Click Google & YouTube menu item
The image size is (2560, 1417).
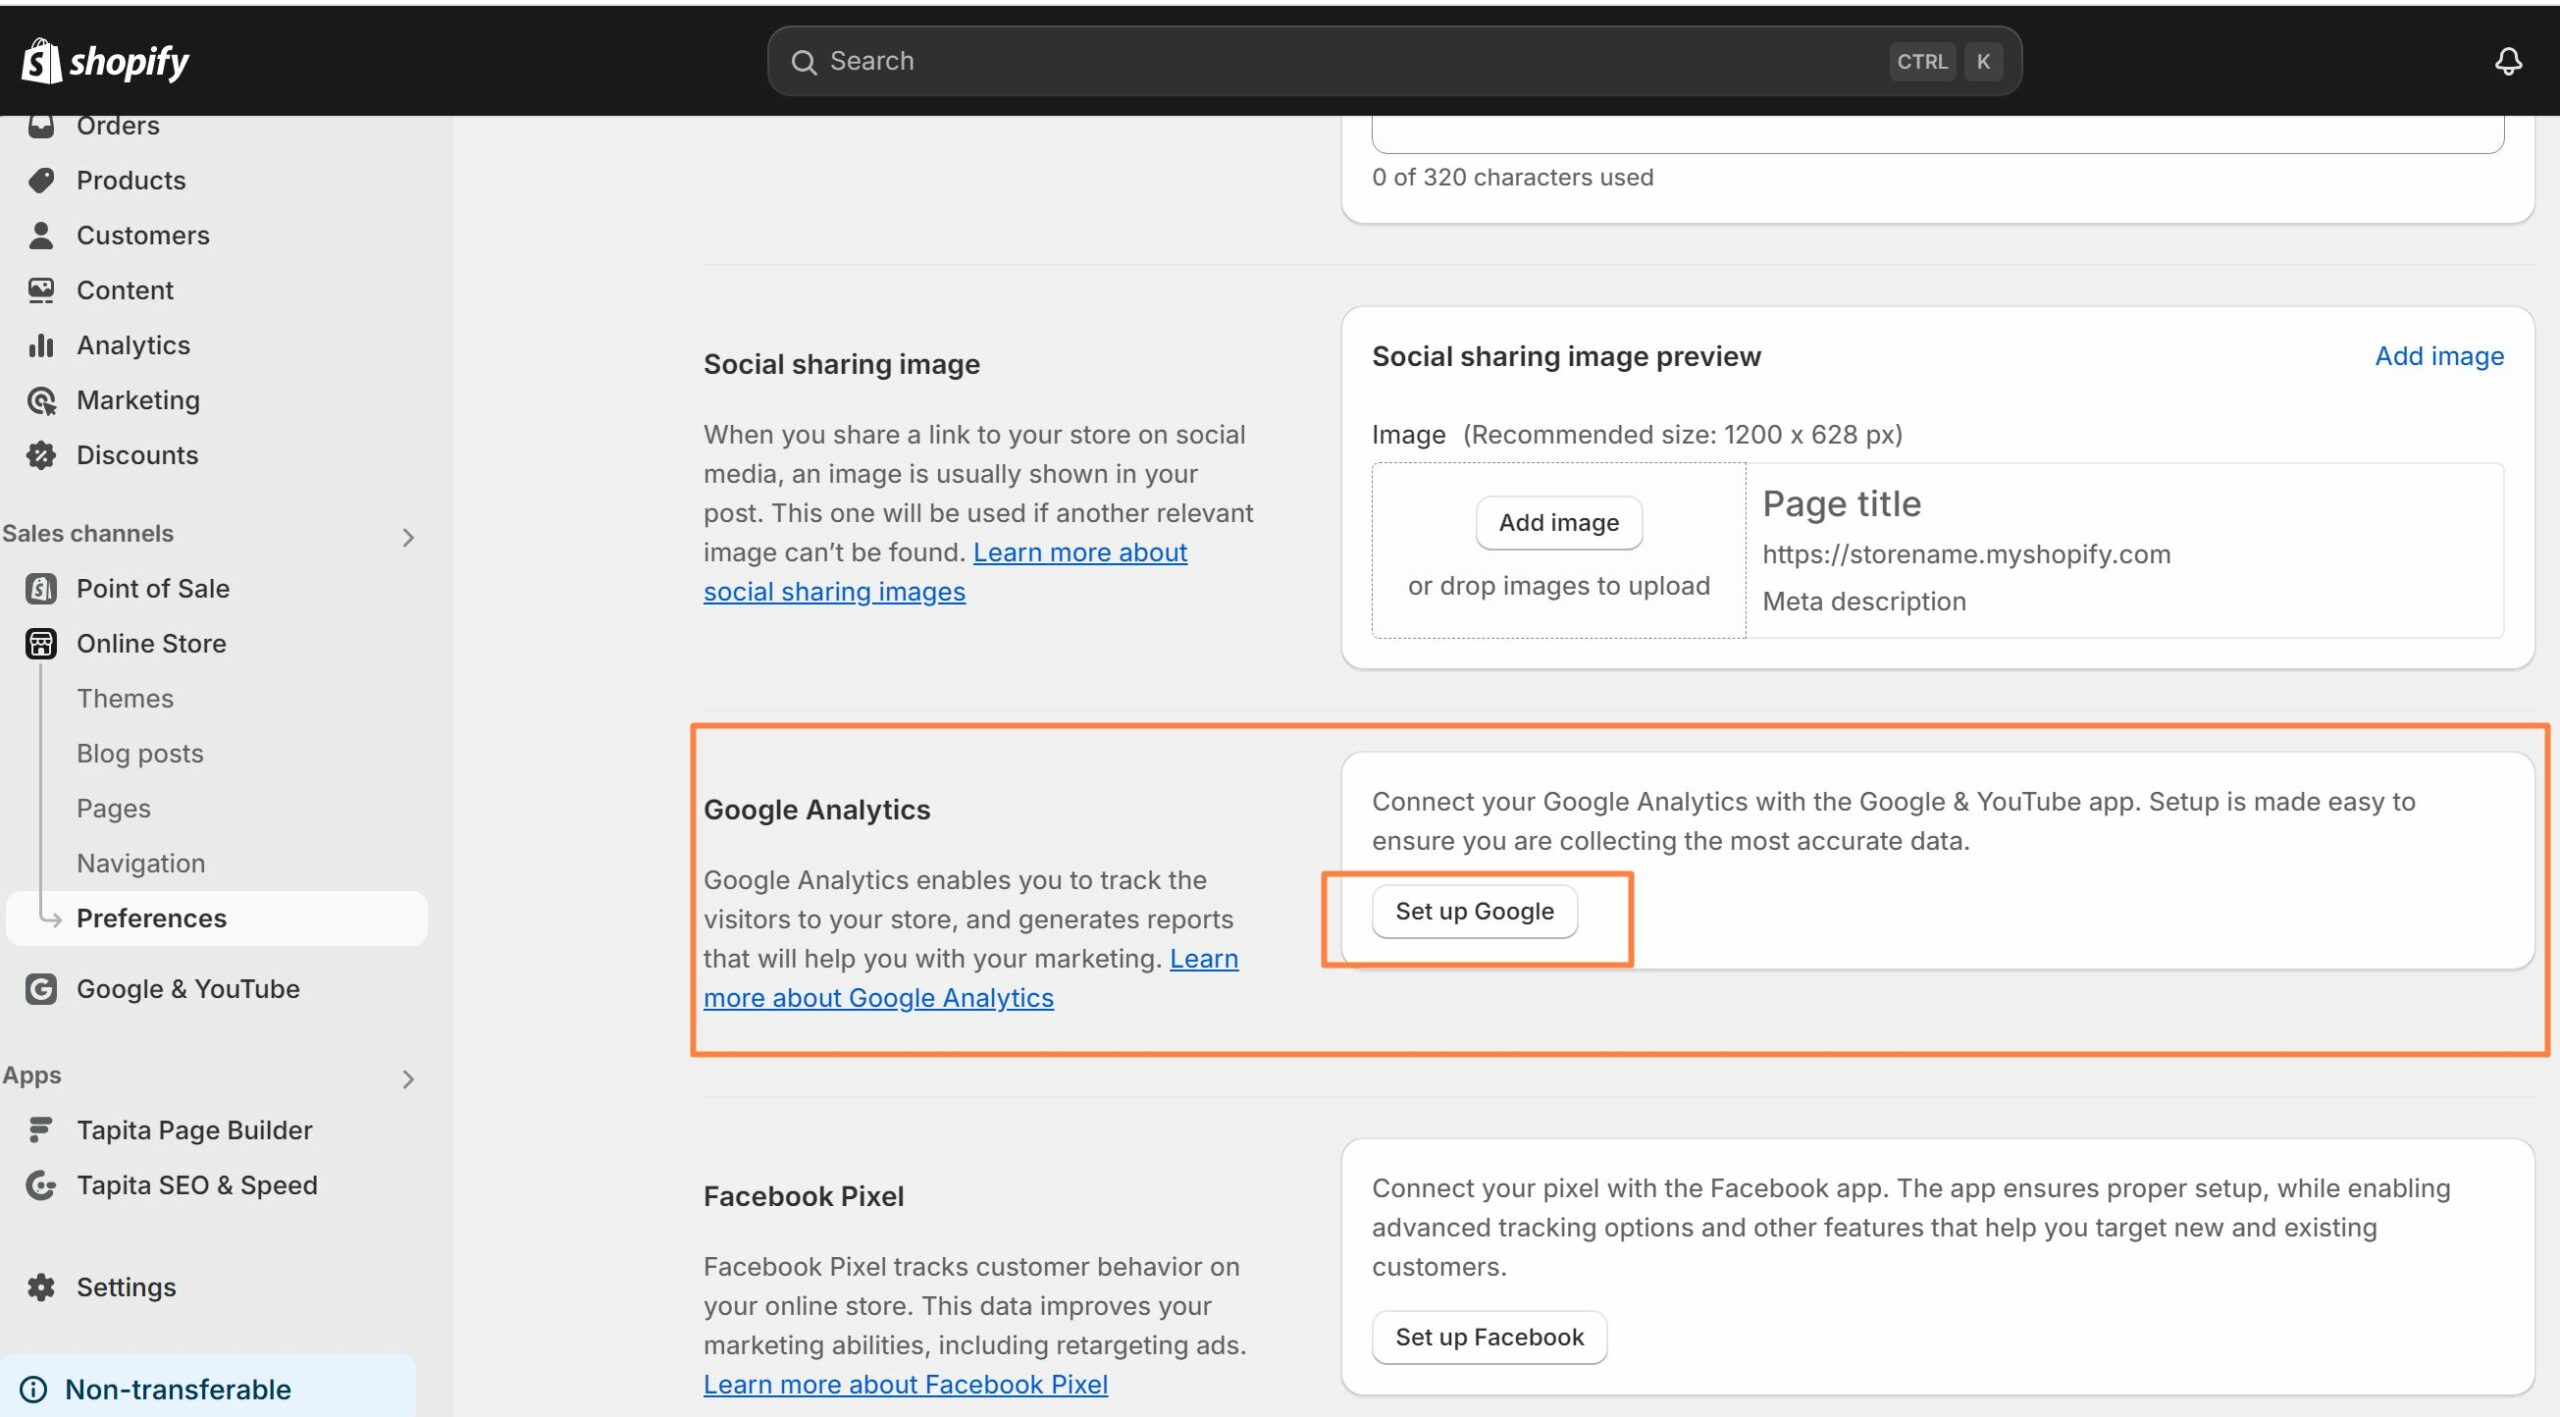click(188, 988)
